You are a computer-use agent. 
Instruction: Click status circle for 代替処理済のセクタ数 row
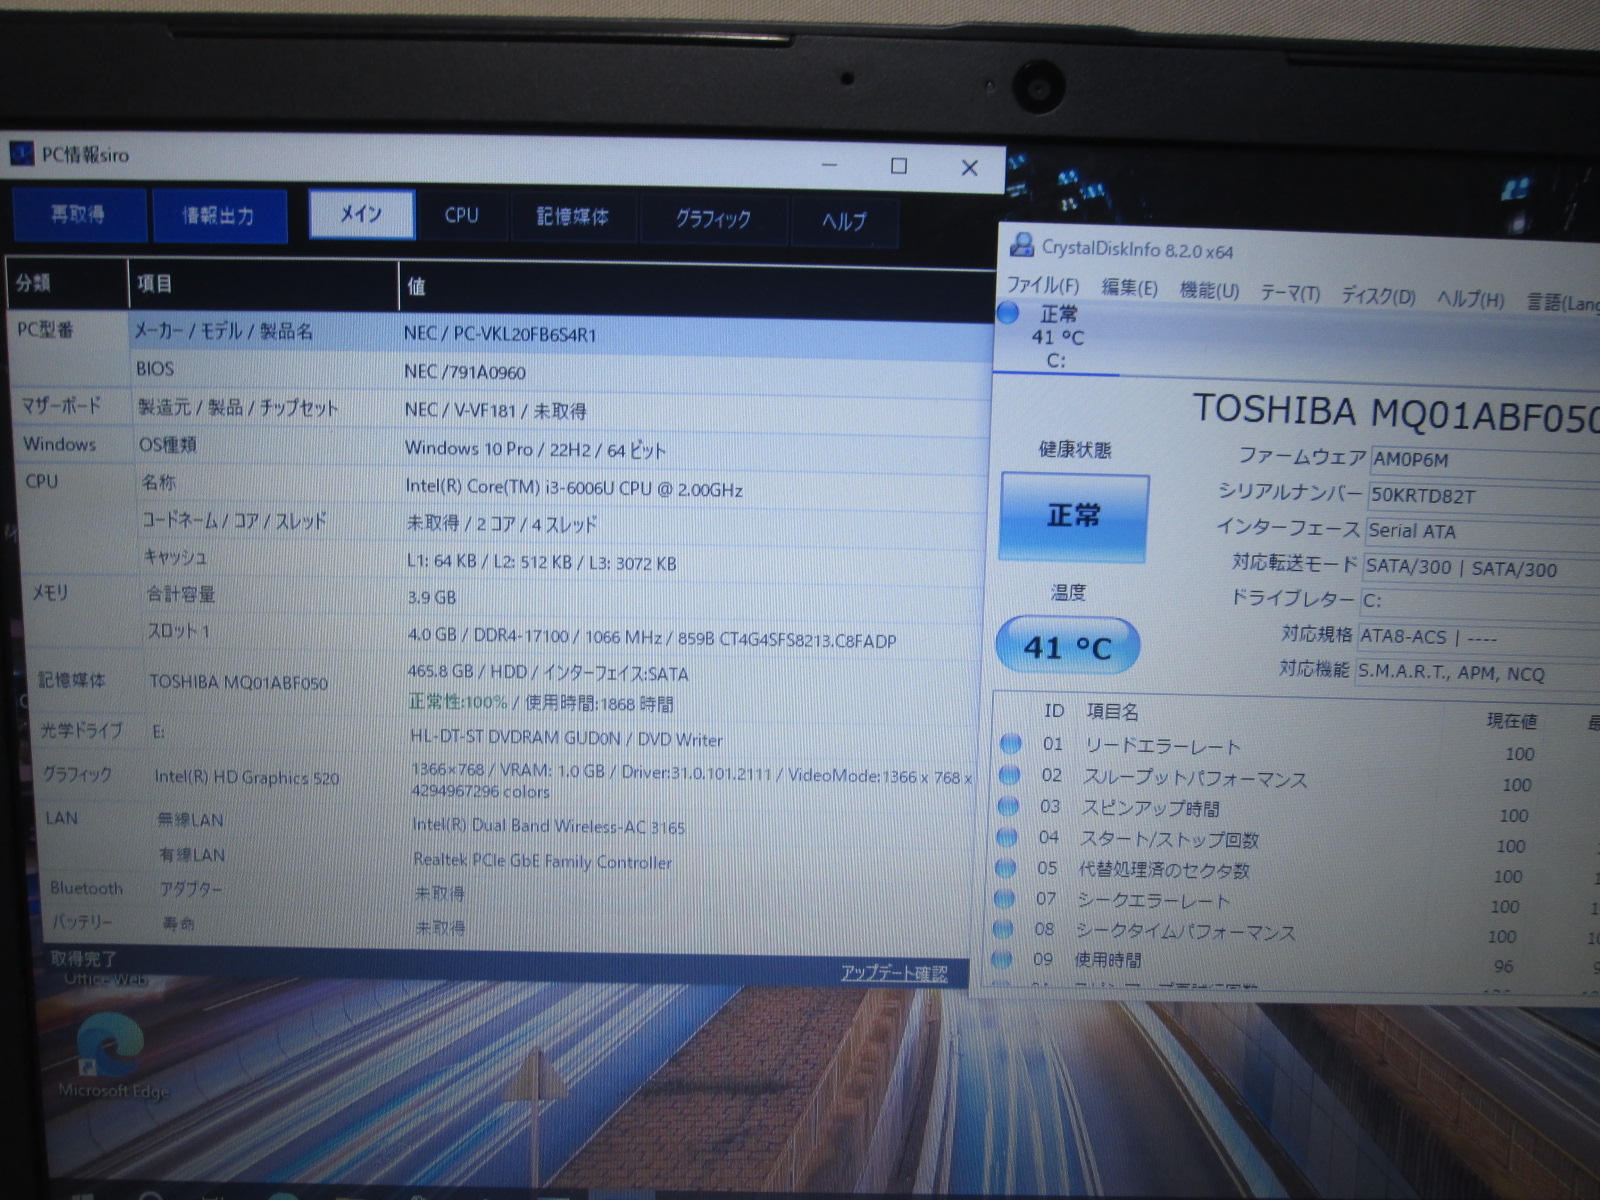[1005, 868]
